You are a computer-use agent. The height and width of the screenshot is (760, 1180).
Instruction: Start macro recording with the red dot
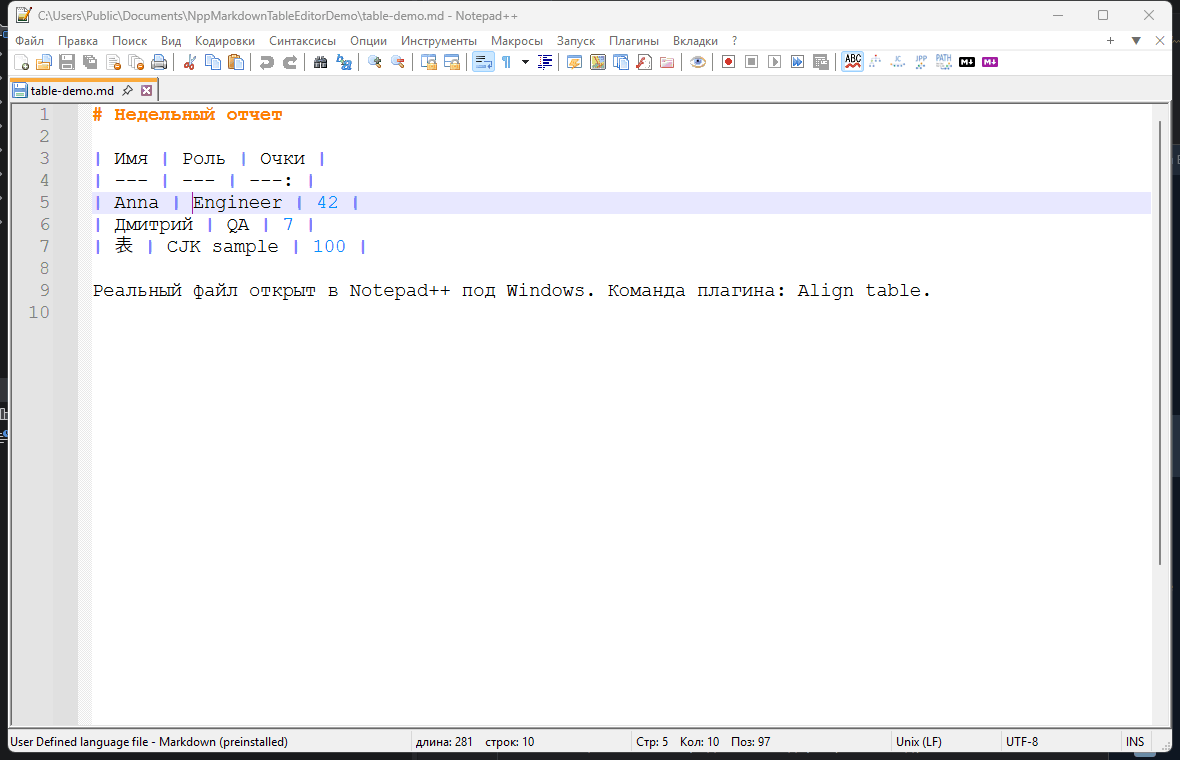point(728,62)
